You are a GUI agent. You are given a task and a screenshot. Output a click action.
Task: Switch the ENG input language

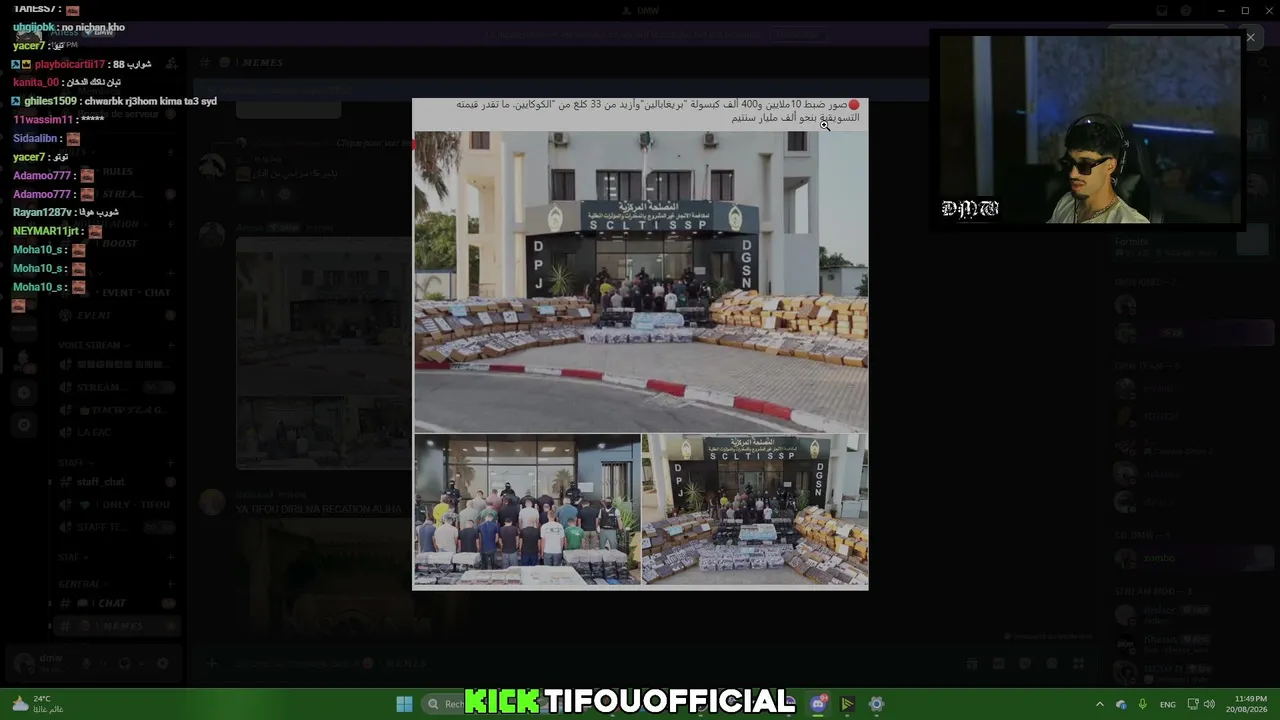[x=1167, y=704]
